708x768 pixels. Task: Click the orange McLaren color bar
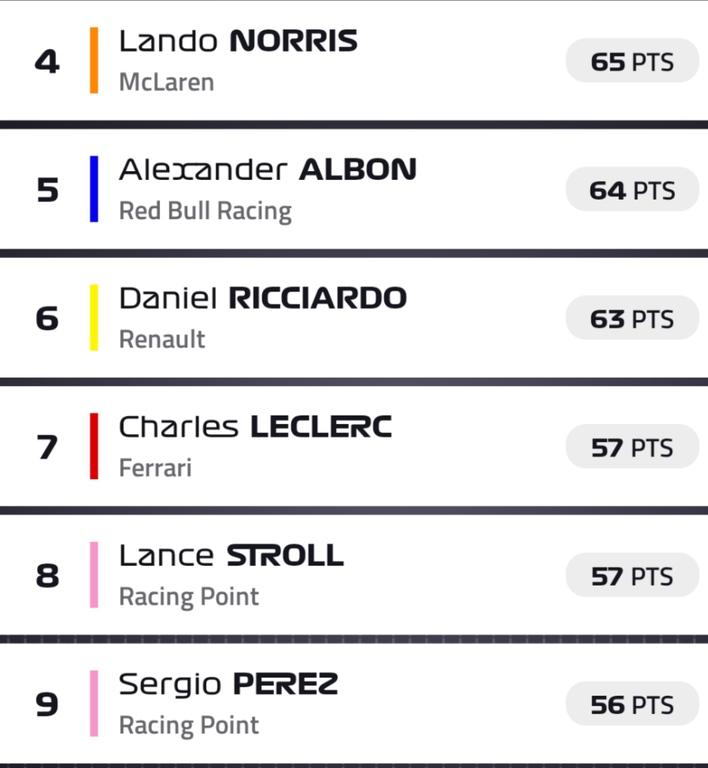(x=94, y=61)
